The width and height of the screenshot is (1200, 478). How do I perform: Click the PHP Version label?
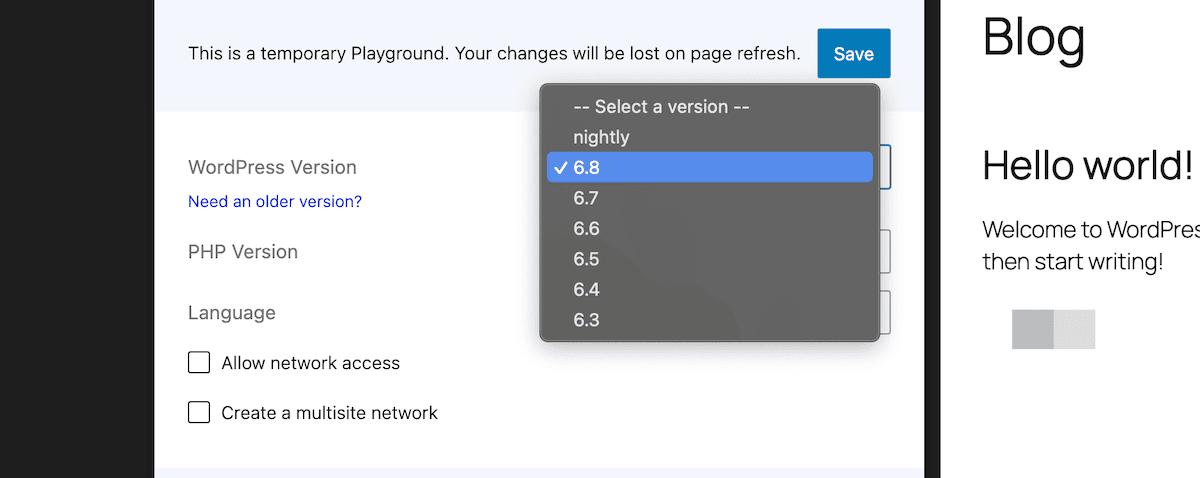[x=243, y=252]
